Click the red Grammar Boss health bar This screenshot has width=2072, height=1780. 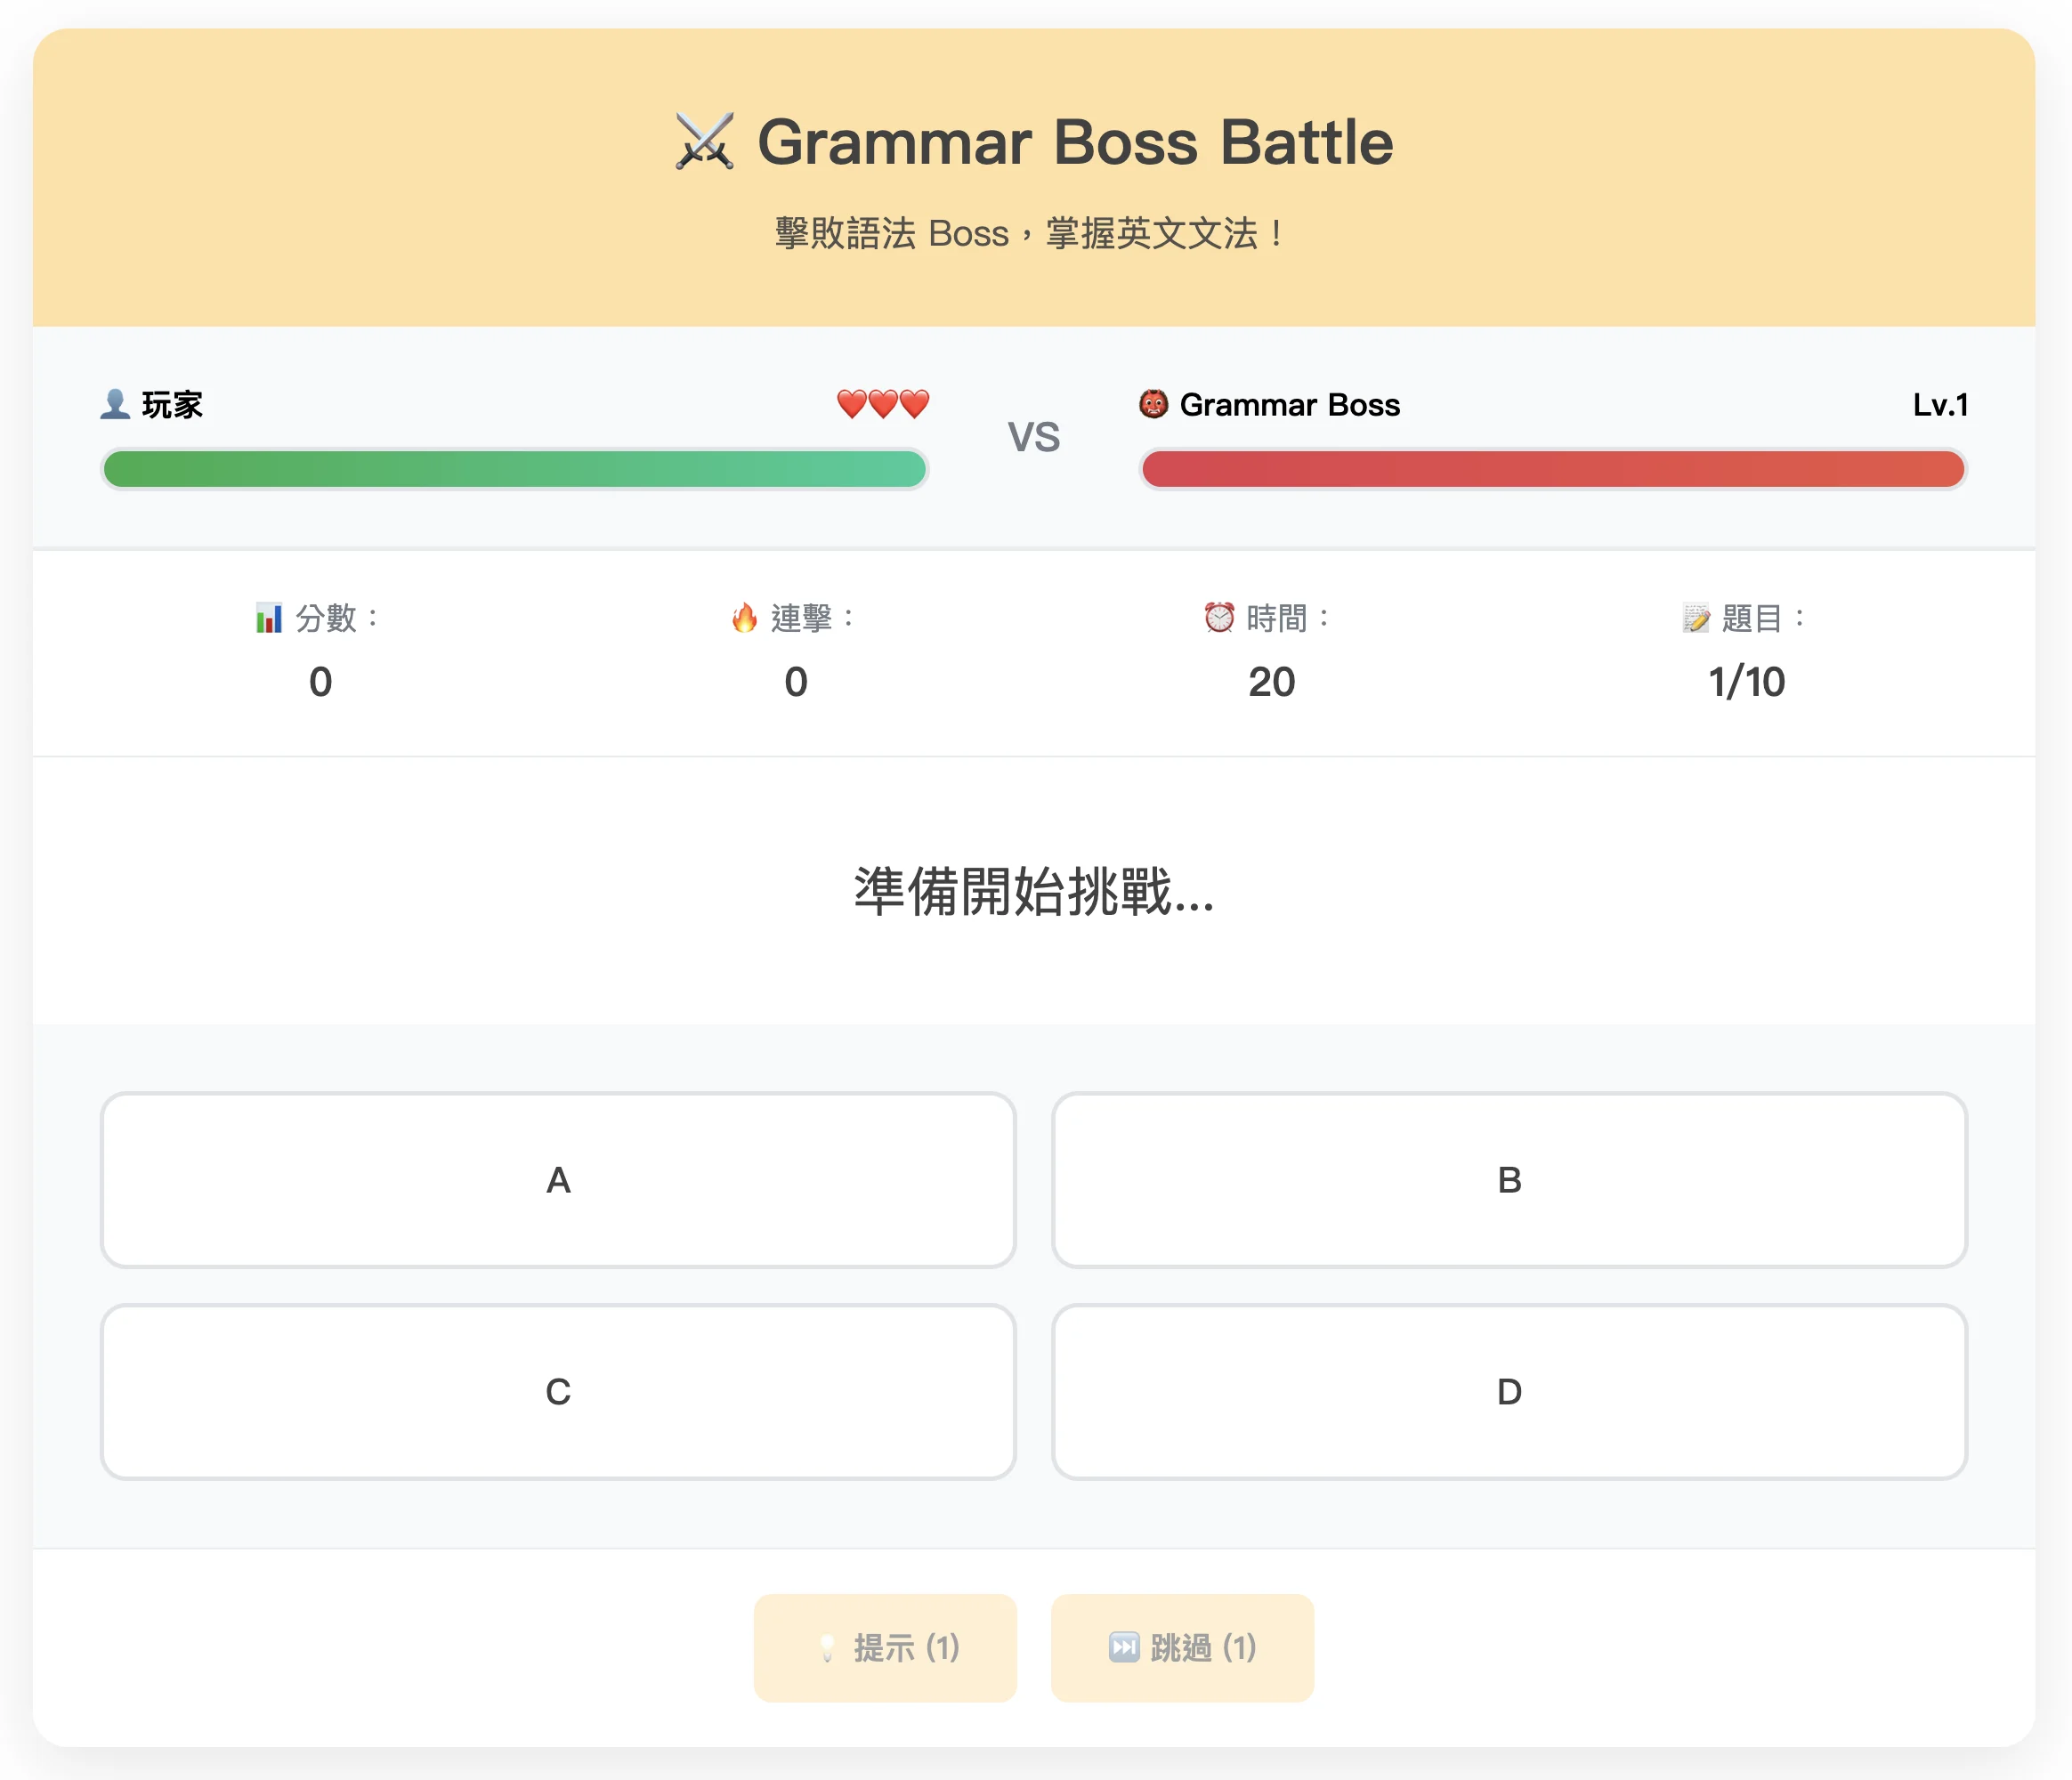(x=1553, y=469)
